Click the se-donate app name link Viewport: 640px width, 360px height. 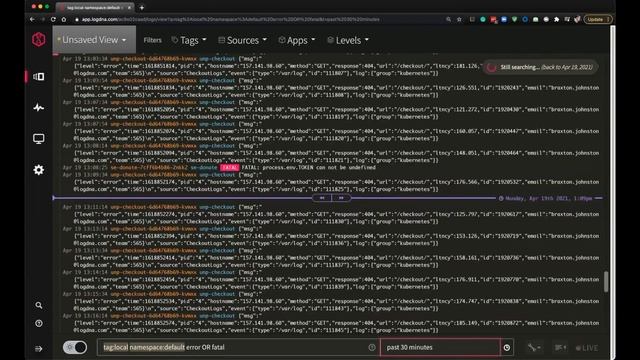click(x=204, y=167)
